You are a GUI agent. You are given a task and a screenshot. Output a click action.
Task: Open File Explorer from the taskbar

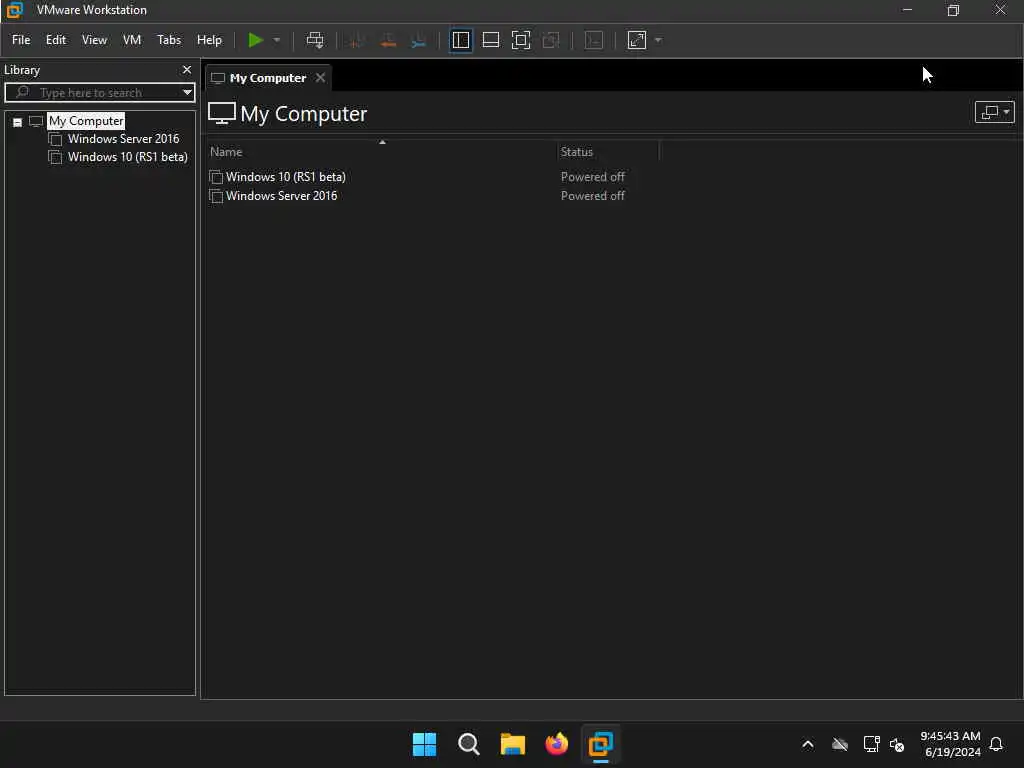click(x=513, y=744)
